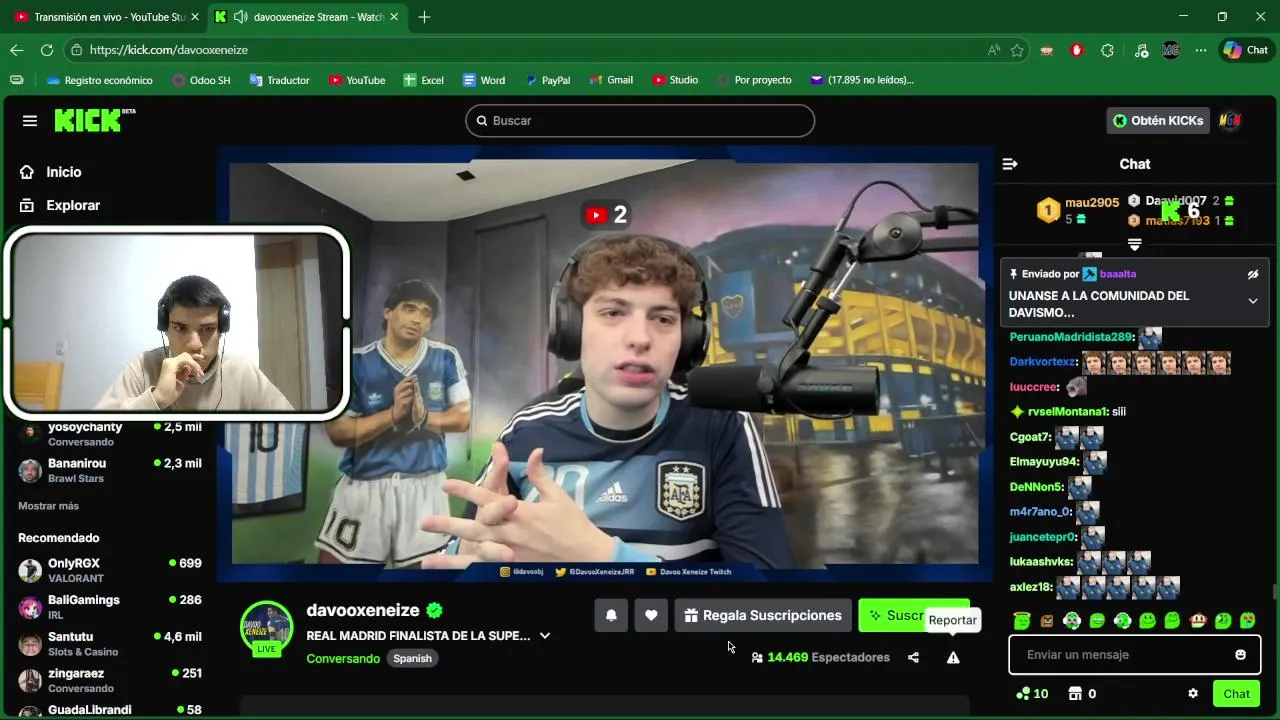
Task: Open the davooxeneize channel avatar
Action: click(266, 626)
